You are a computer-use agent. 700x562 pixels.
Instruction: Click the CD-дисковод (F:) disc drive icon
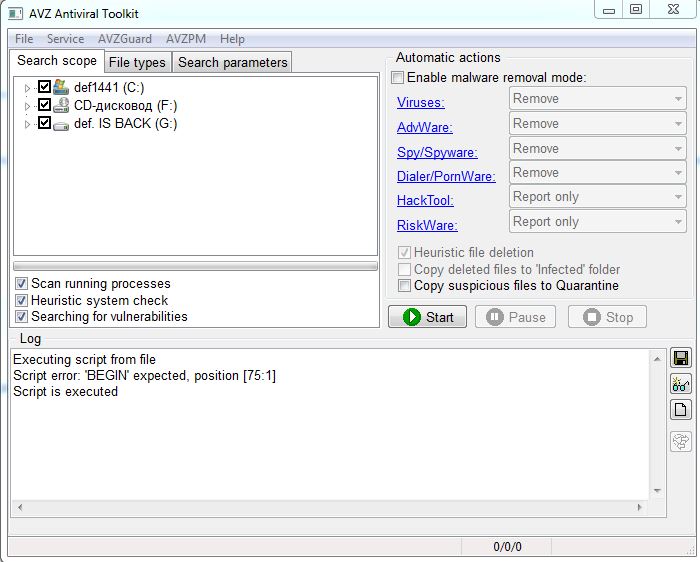tap(61, 105)
